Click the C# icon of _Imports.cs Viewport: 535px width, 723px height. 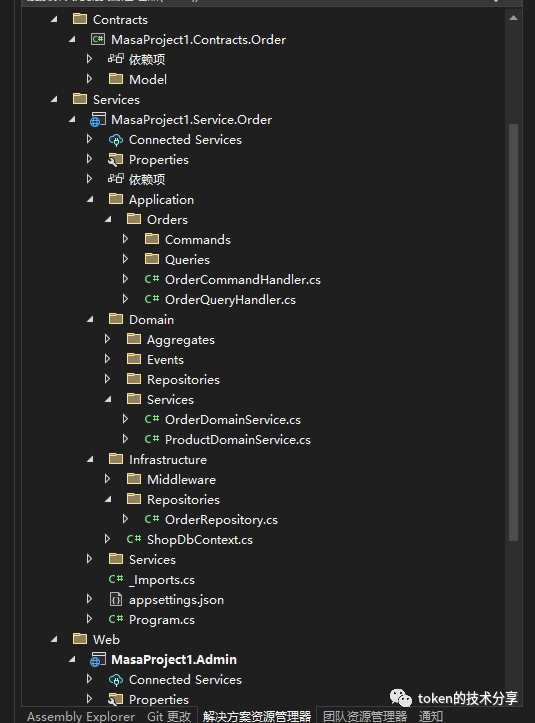click(116, 579)
